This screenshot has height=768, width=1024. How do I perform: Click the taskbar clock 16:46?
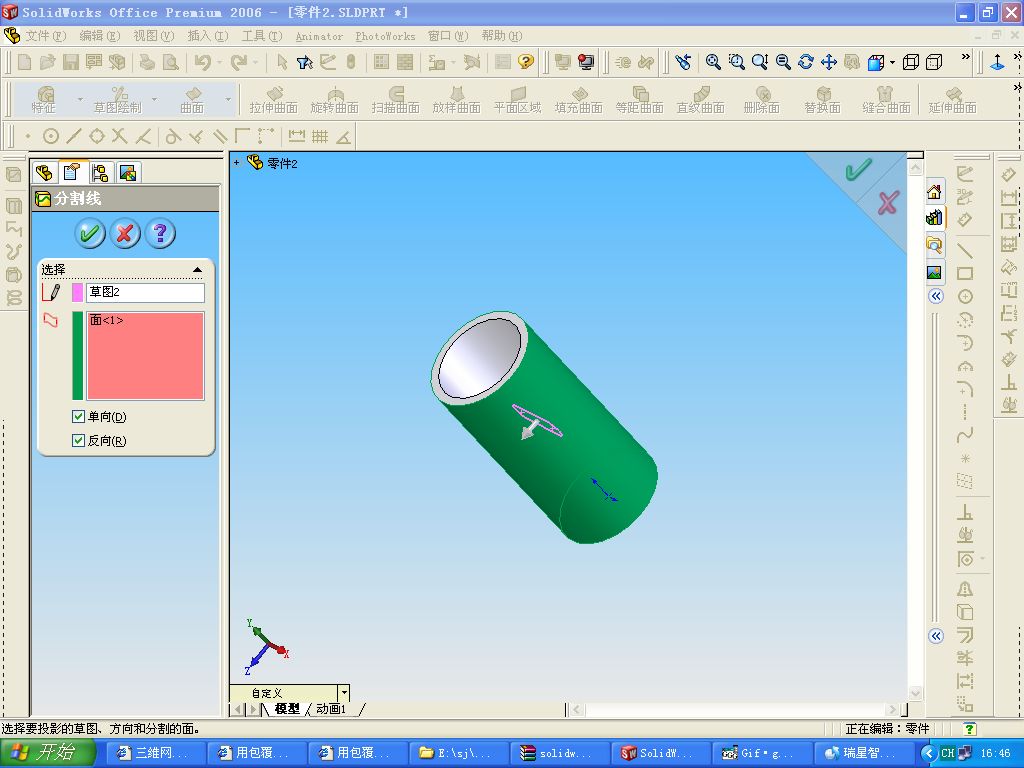(x=995, y=753)
